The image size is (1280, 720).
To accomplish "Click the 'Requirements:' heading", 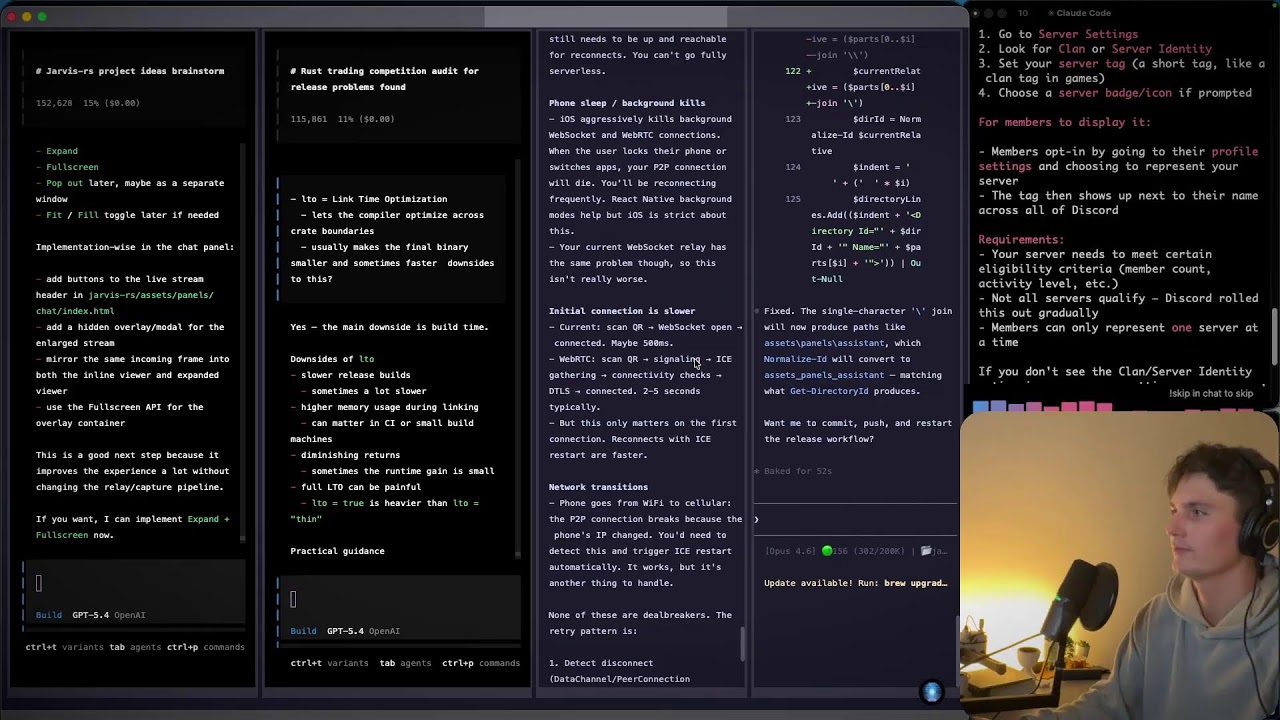I will [1021, 240].
